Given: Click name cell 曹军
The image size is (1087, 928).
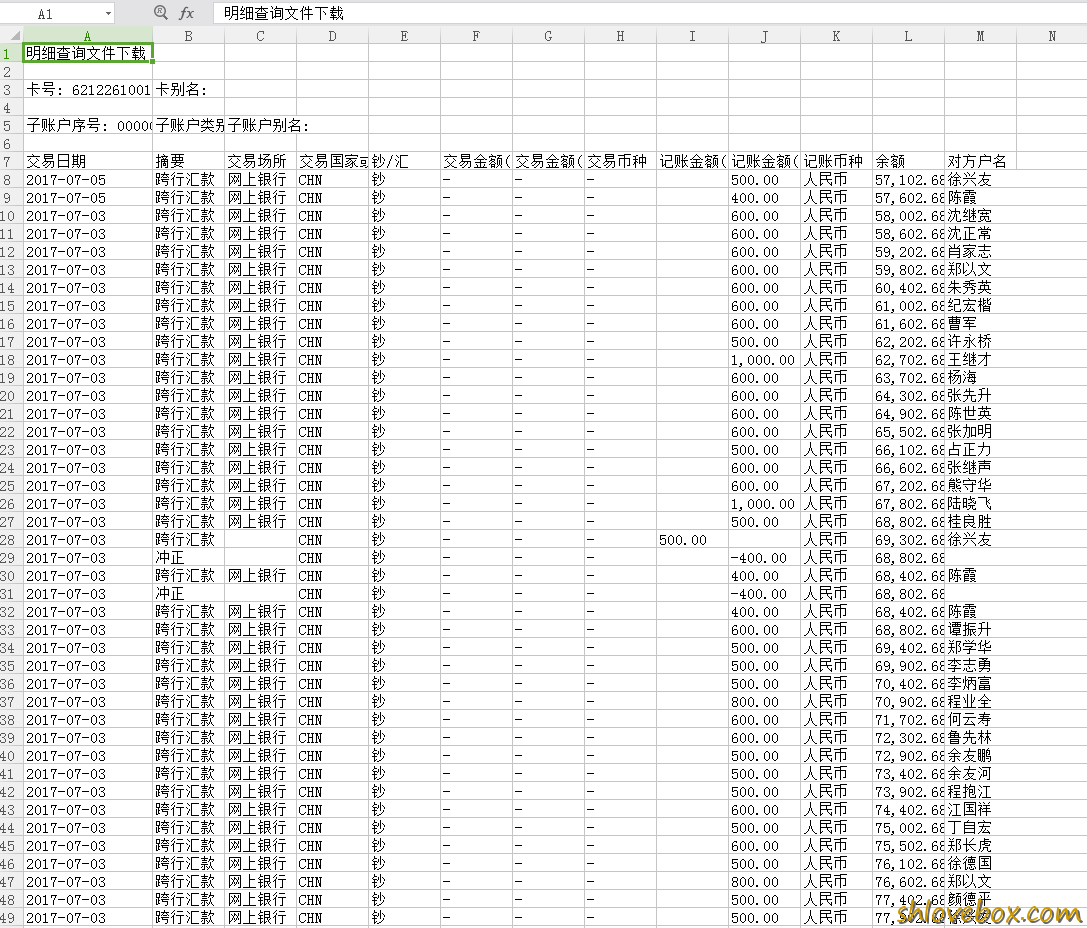Looking at the screenshot, I should (x=980, y=324).
